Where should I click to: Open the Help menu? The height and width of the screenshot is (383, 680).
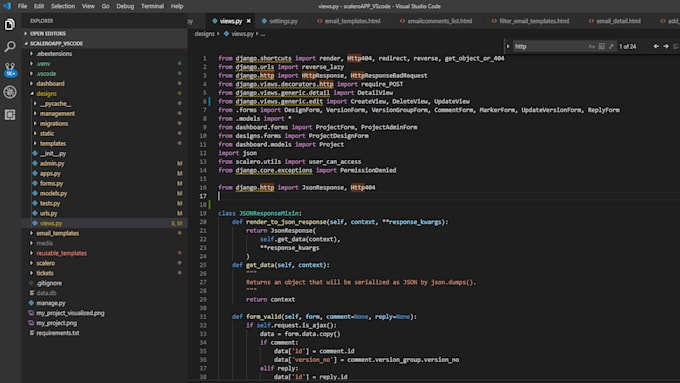[x=177, y=6]
